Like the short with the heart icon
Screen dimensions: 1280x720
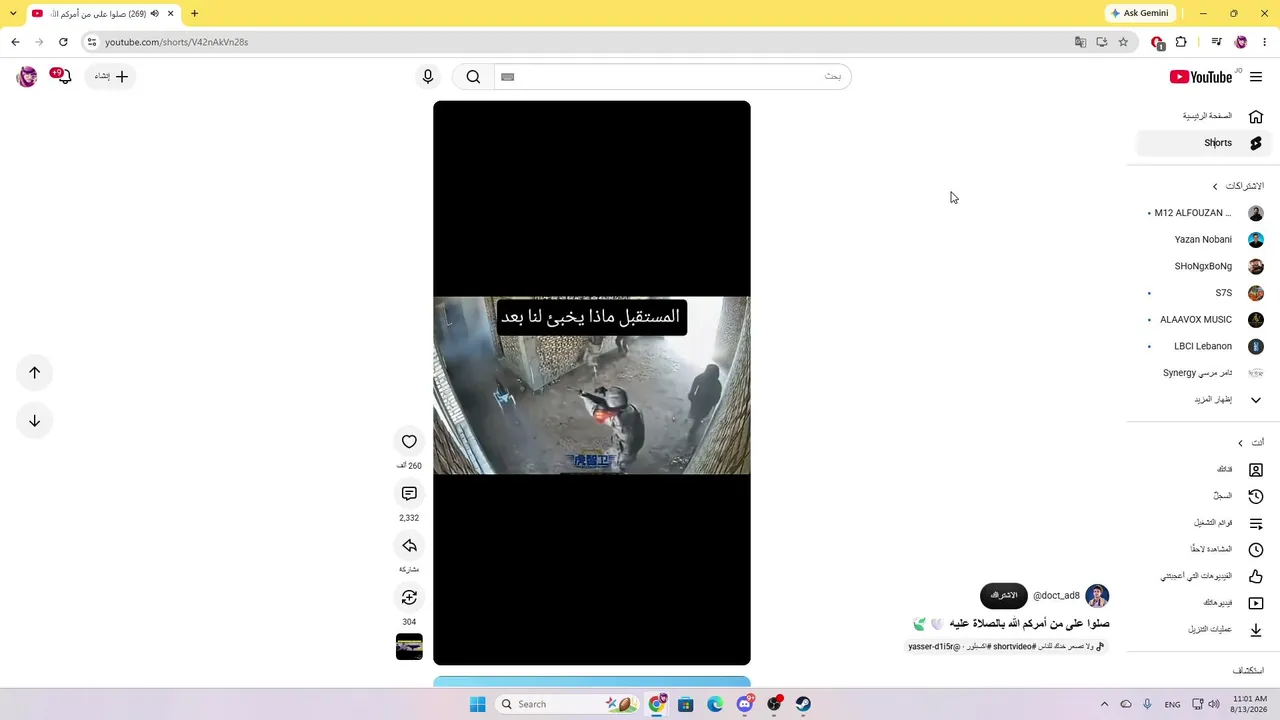(409, 441)
